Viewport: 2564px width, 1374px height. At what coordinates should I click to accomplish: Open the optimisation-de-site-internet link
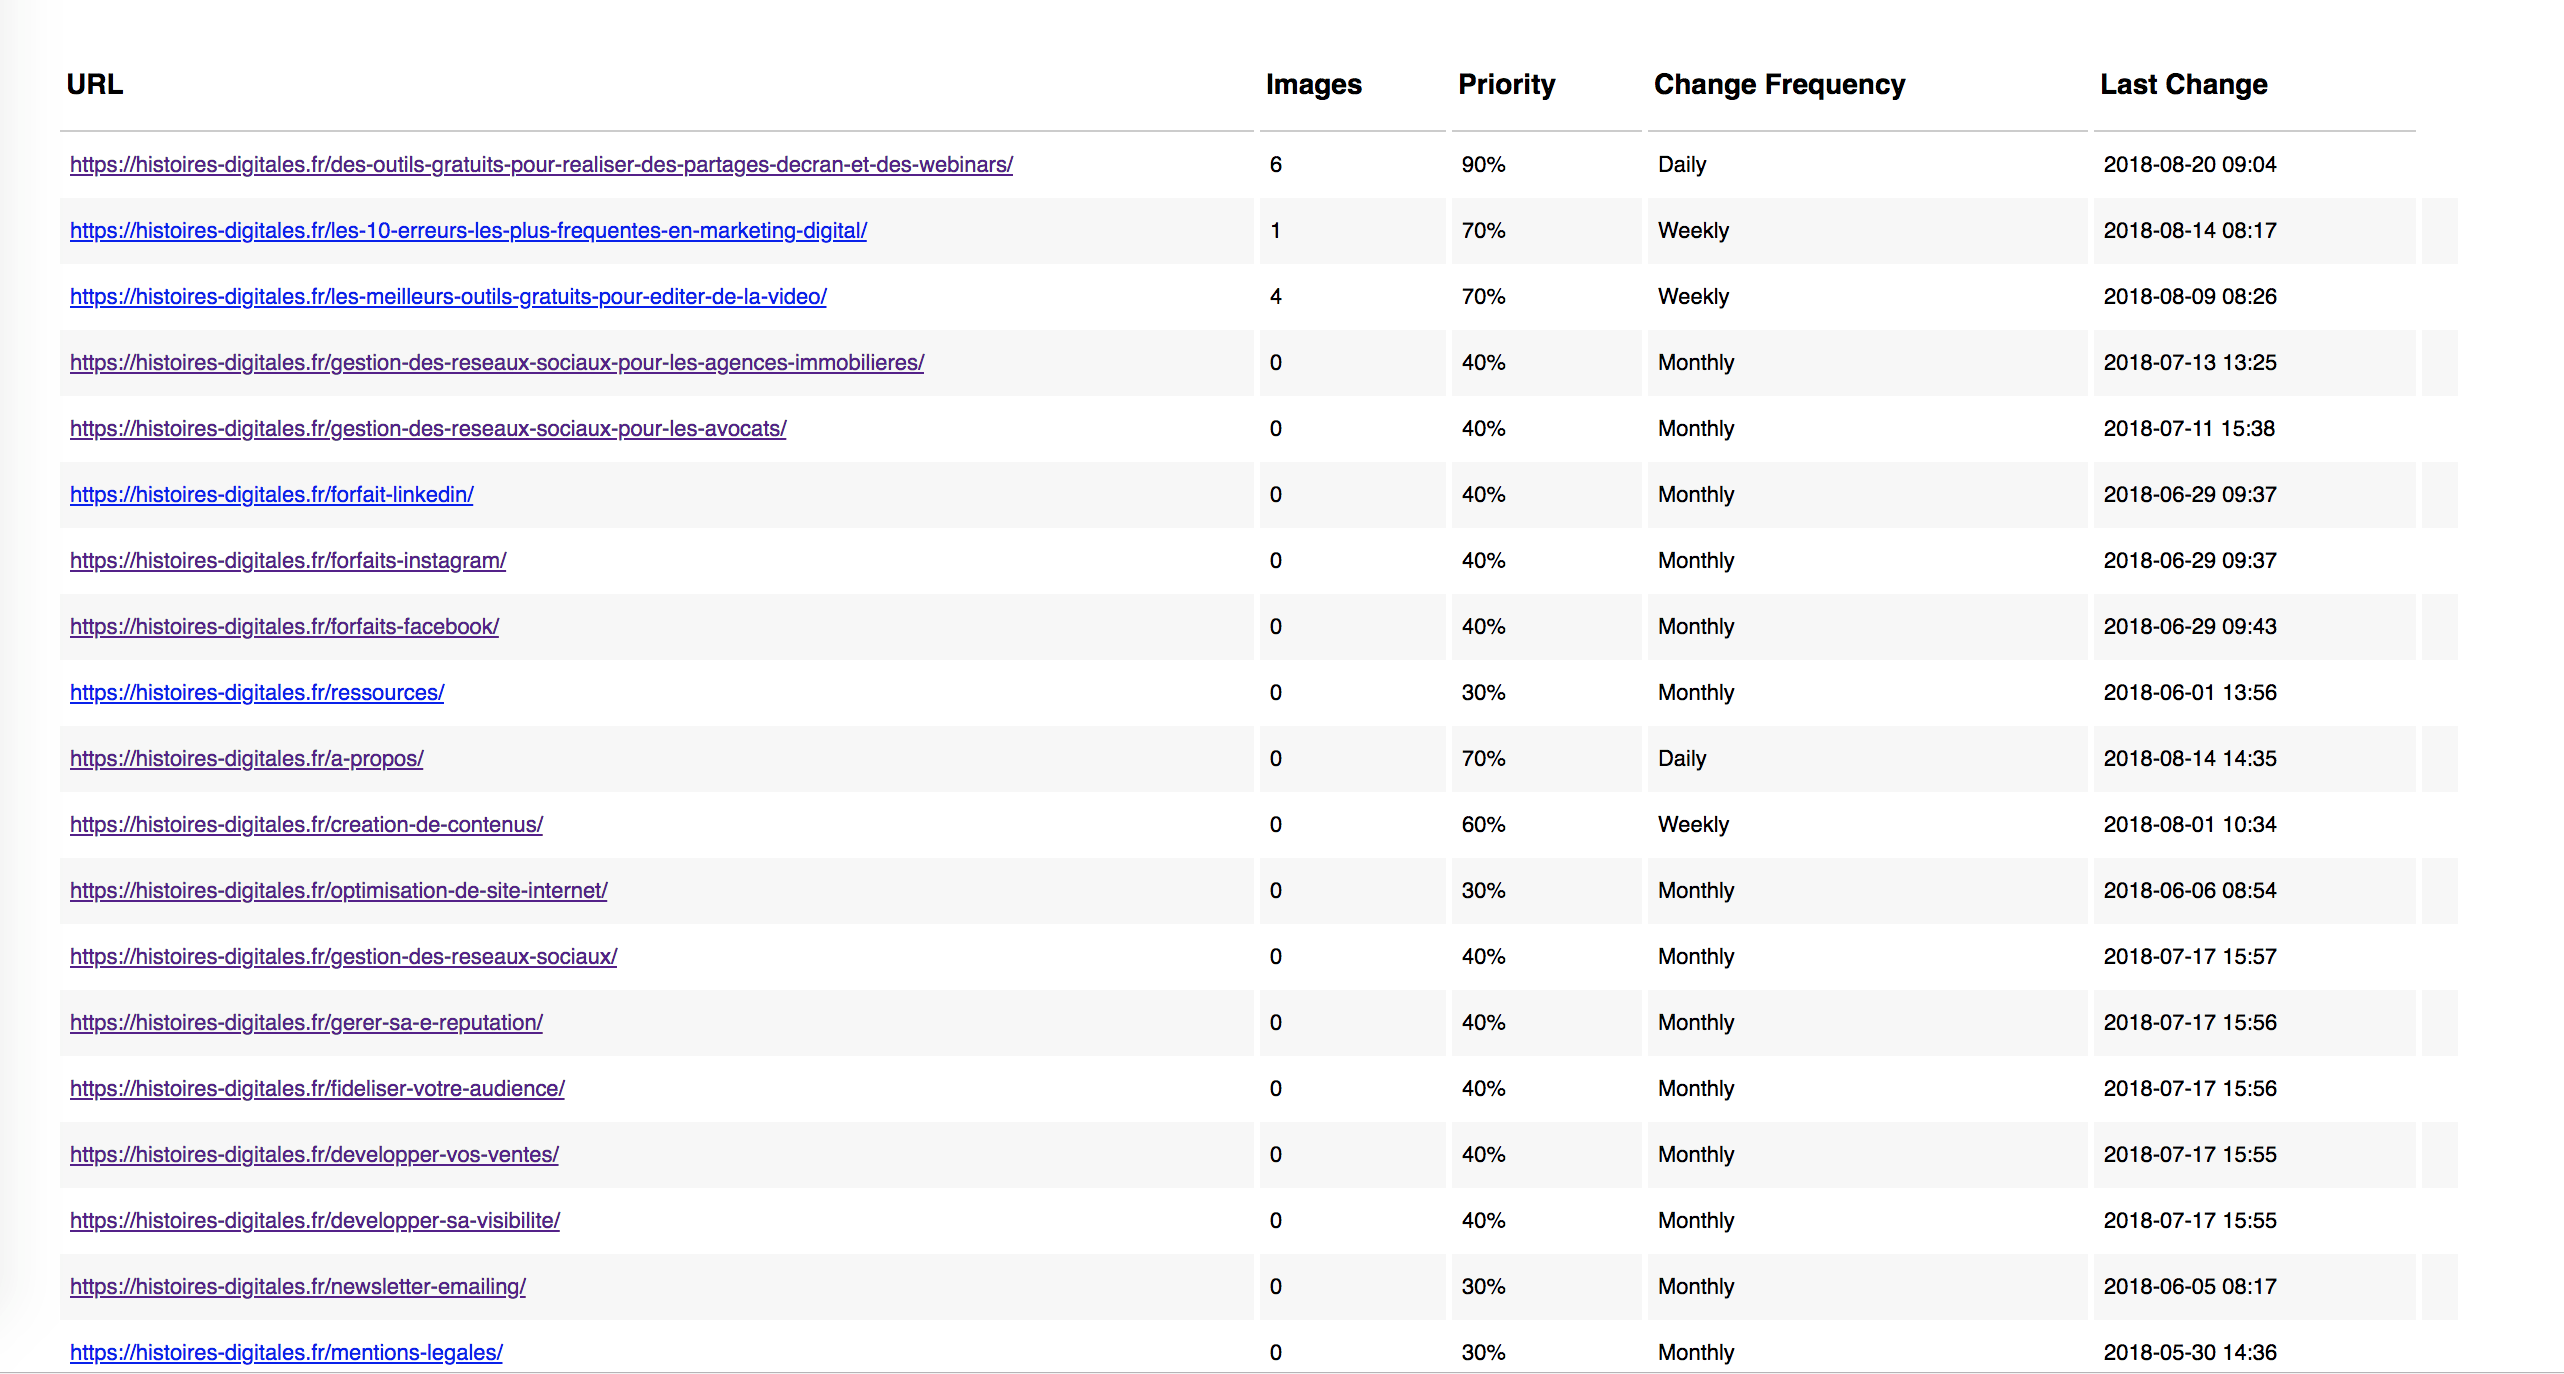click(x=339, y=890)
